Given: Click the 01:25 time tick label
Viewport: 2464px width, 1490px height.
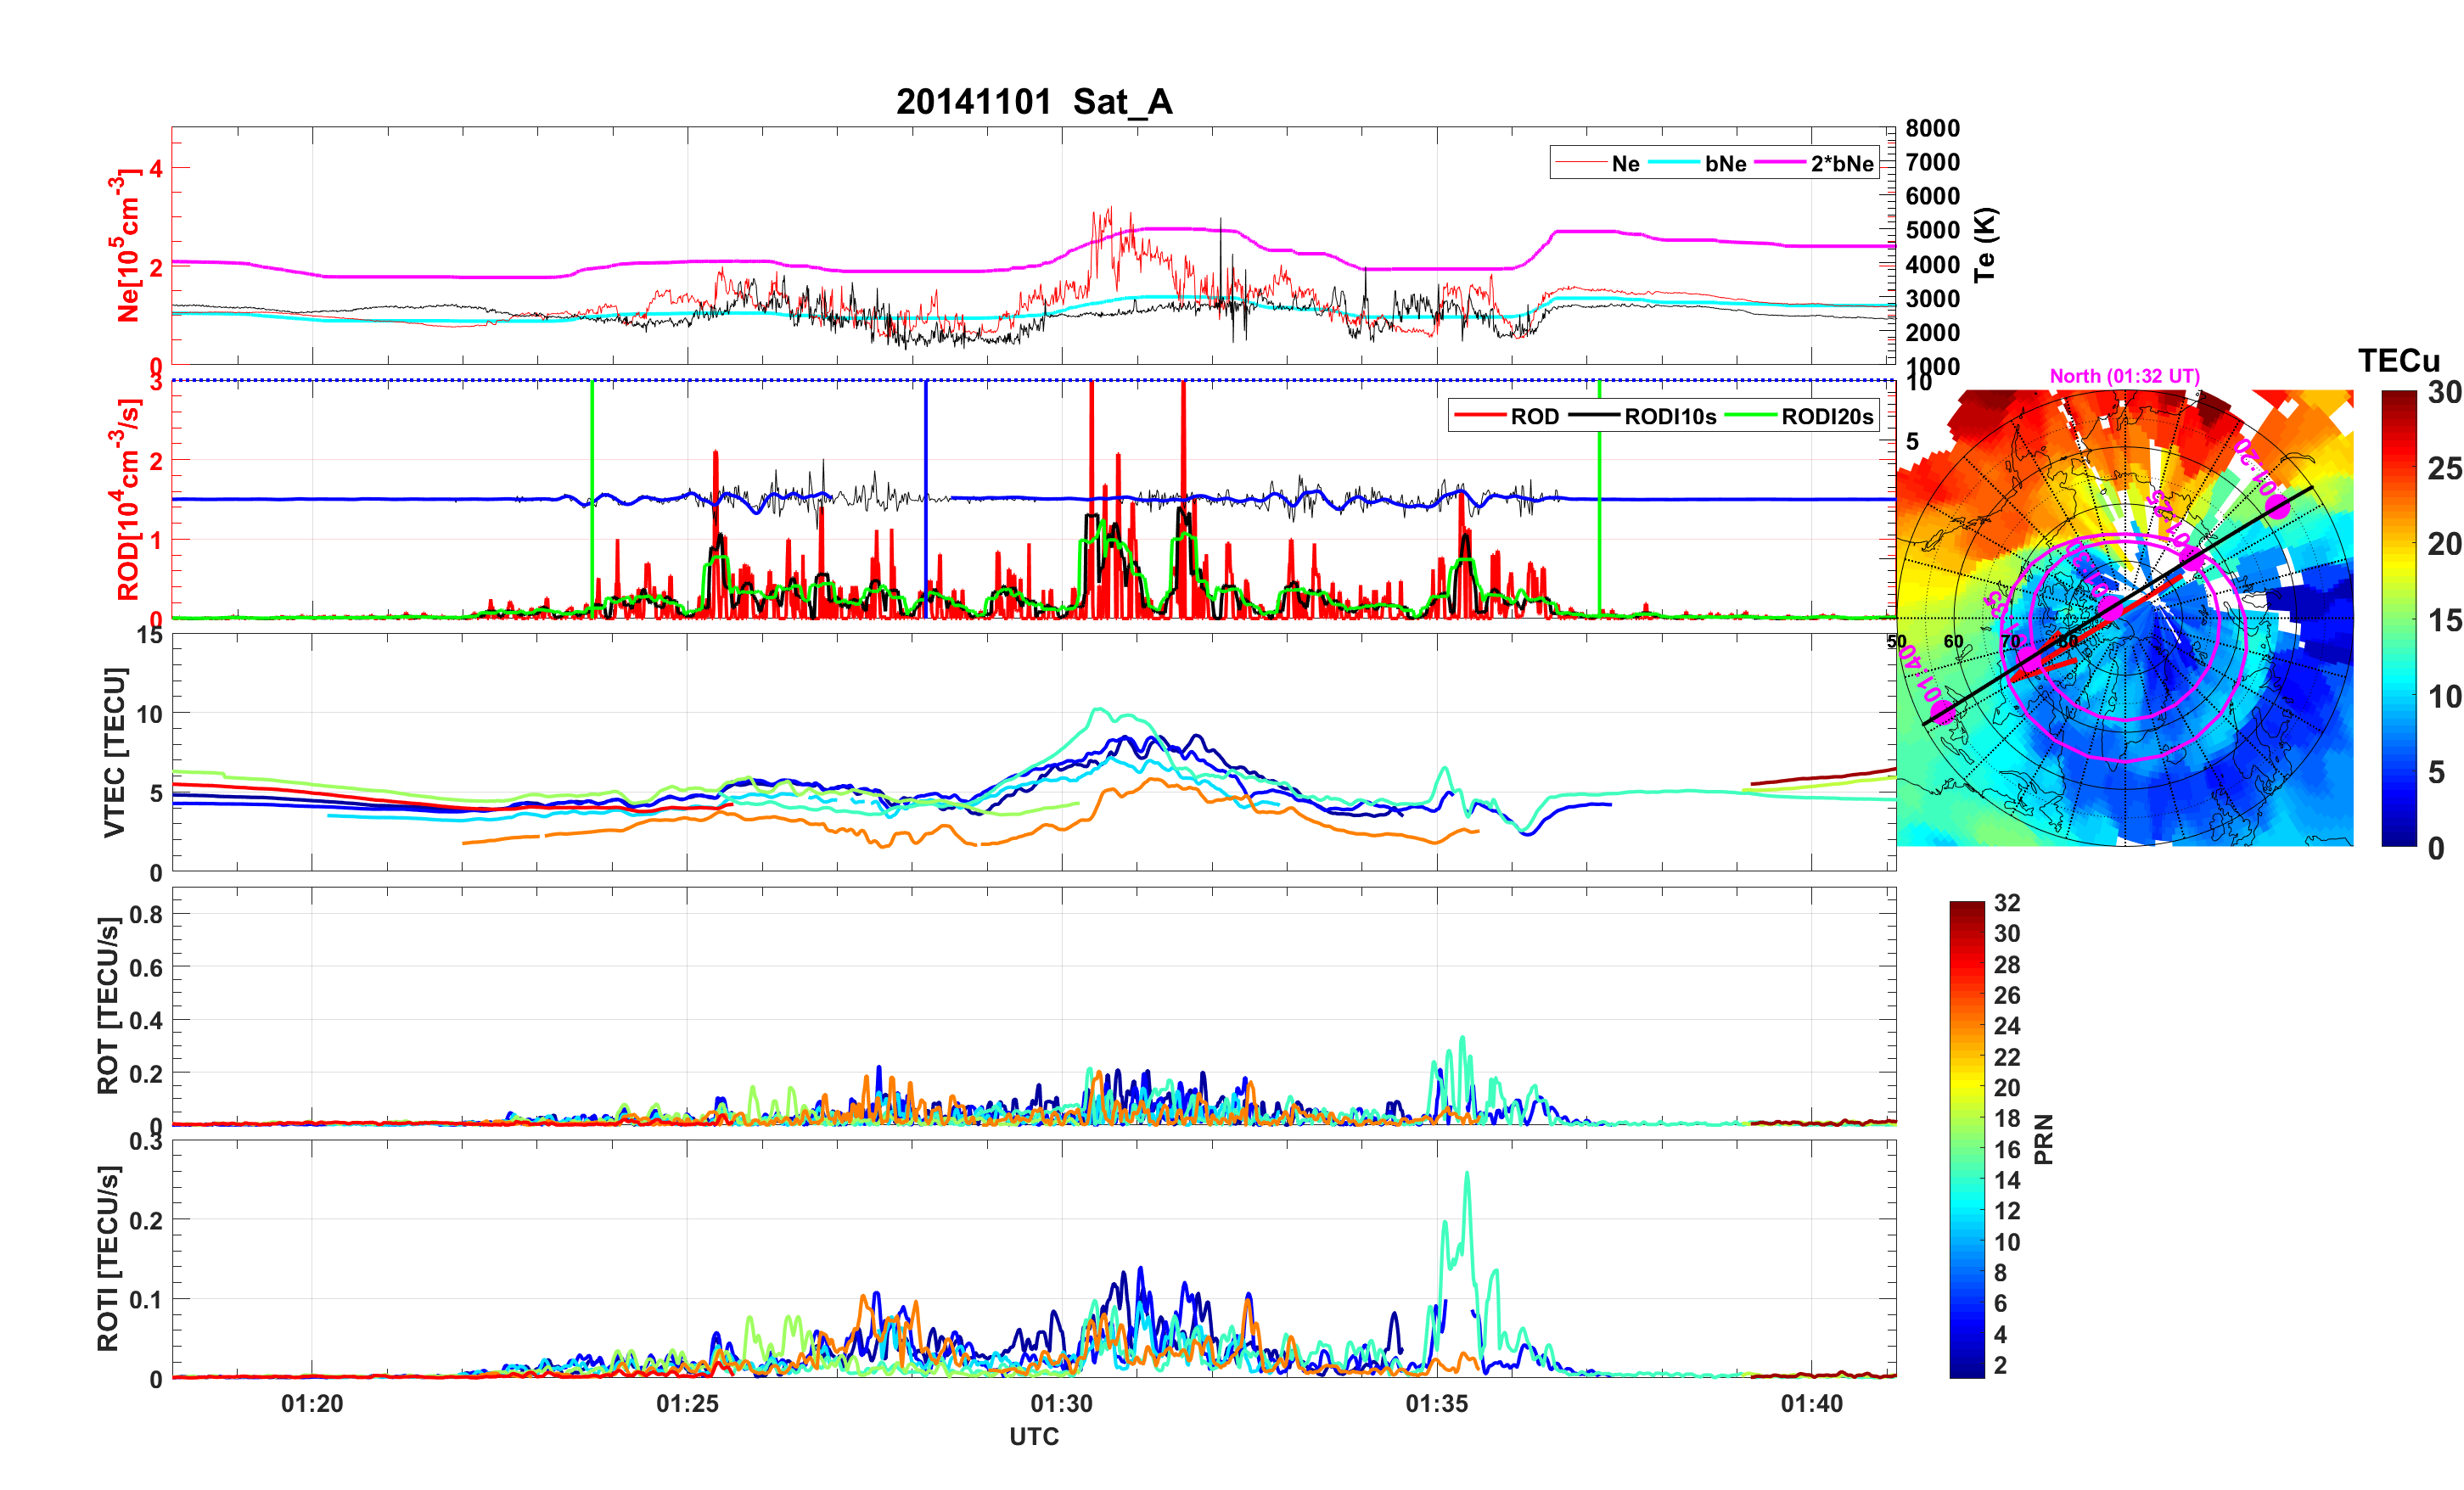Looking at the screenshot, I should 687,1403.
